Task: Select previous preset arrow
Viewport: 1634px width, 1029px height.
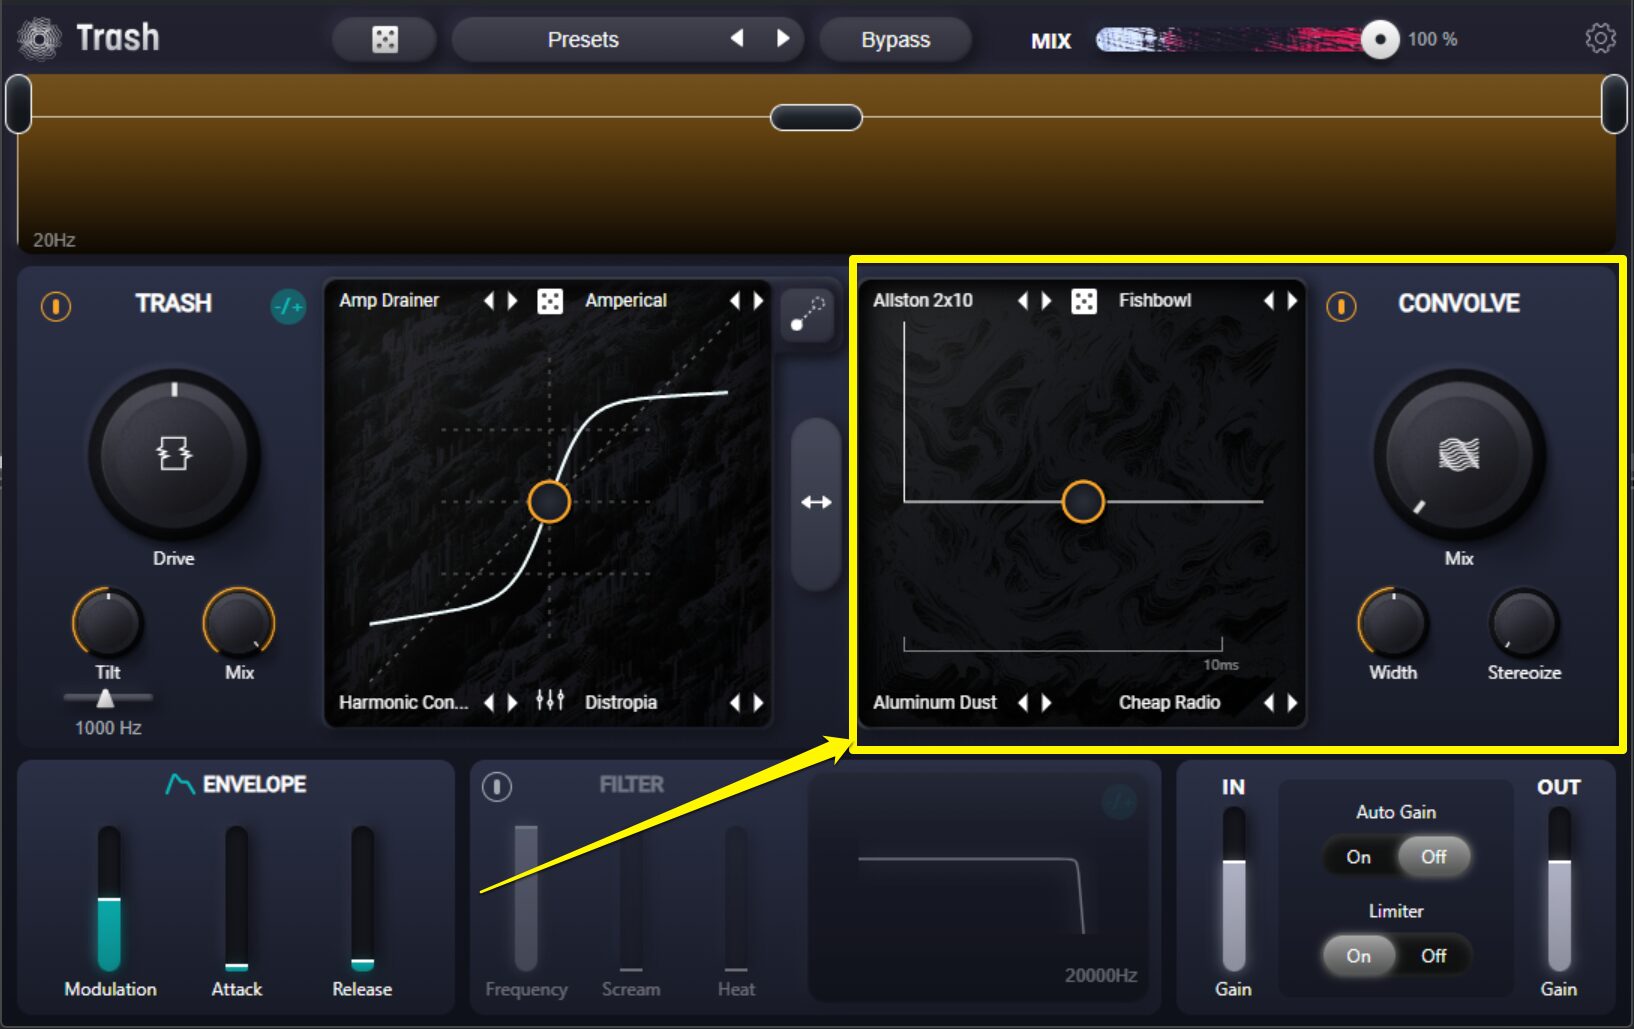Action: tap(737, 38)
